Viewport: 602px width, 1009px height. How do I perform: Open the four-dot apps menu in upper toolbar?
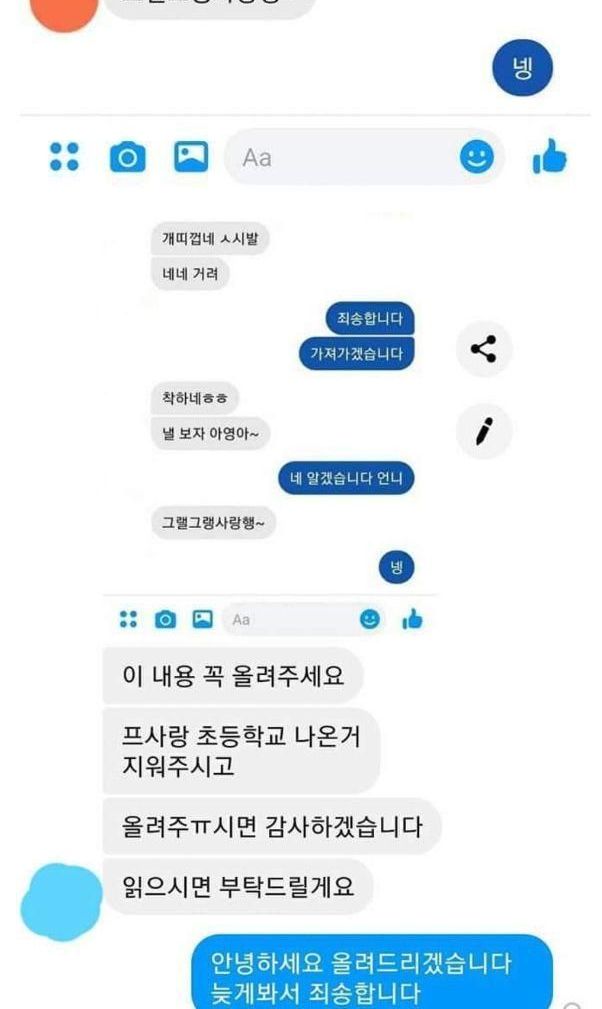coord(64,156)
